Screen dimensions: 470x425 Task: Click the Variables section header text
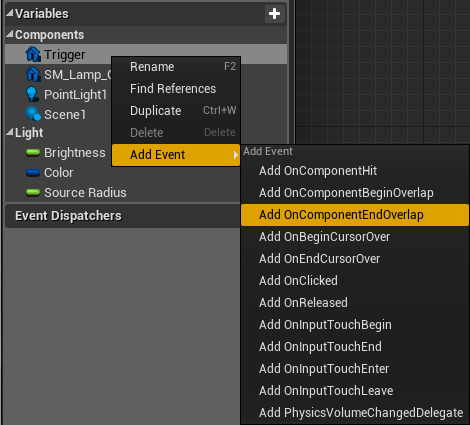[42, 14]
